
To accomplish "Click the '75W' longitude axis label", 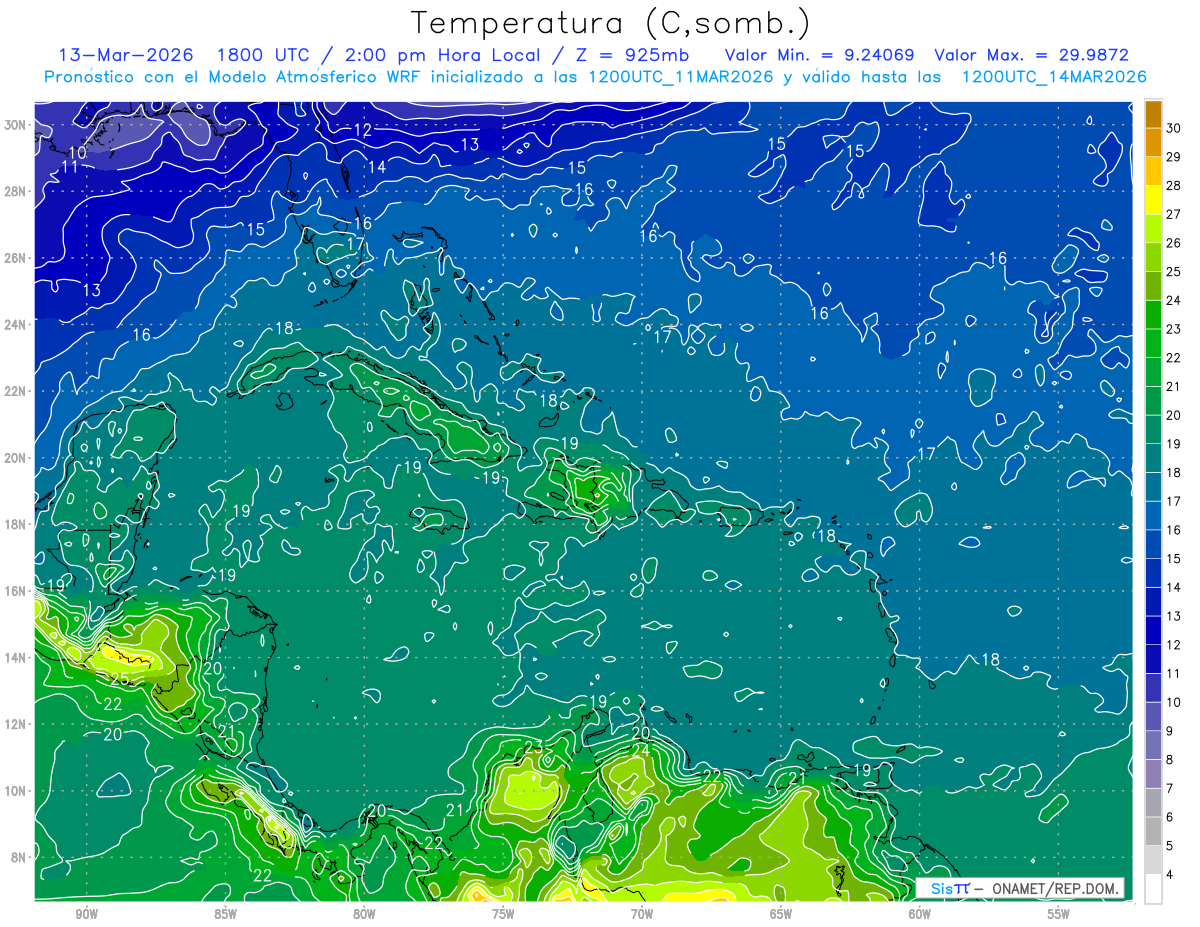I will click(503, 914).
